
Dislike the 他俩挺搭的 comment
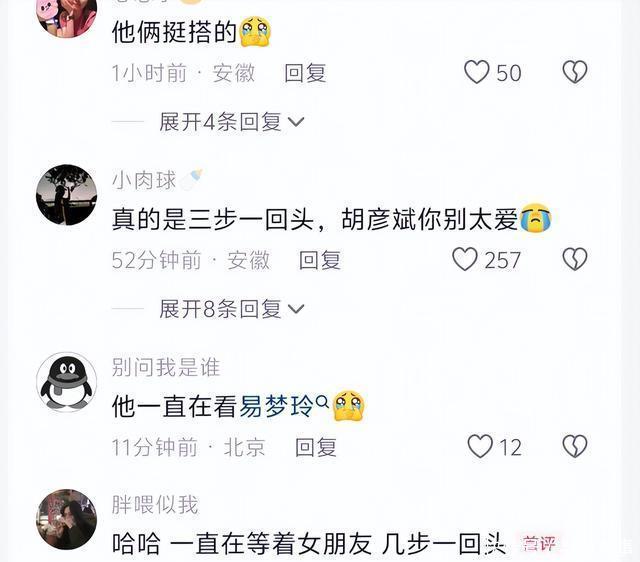click(575, 72)
